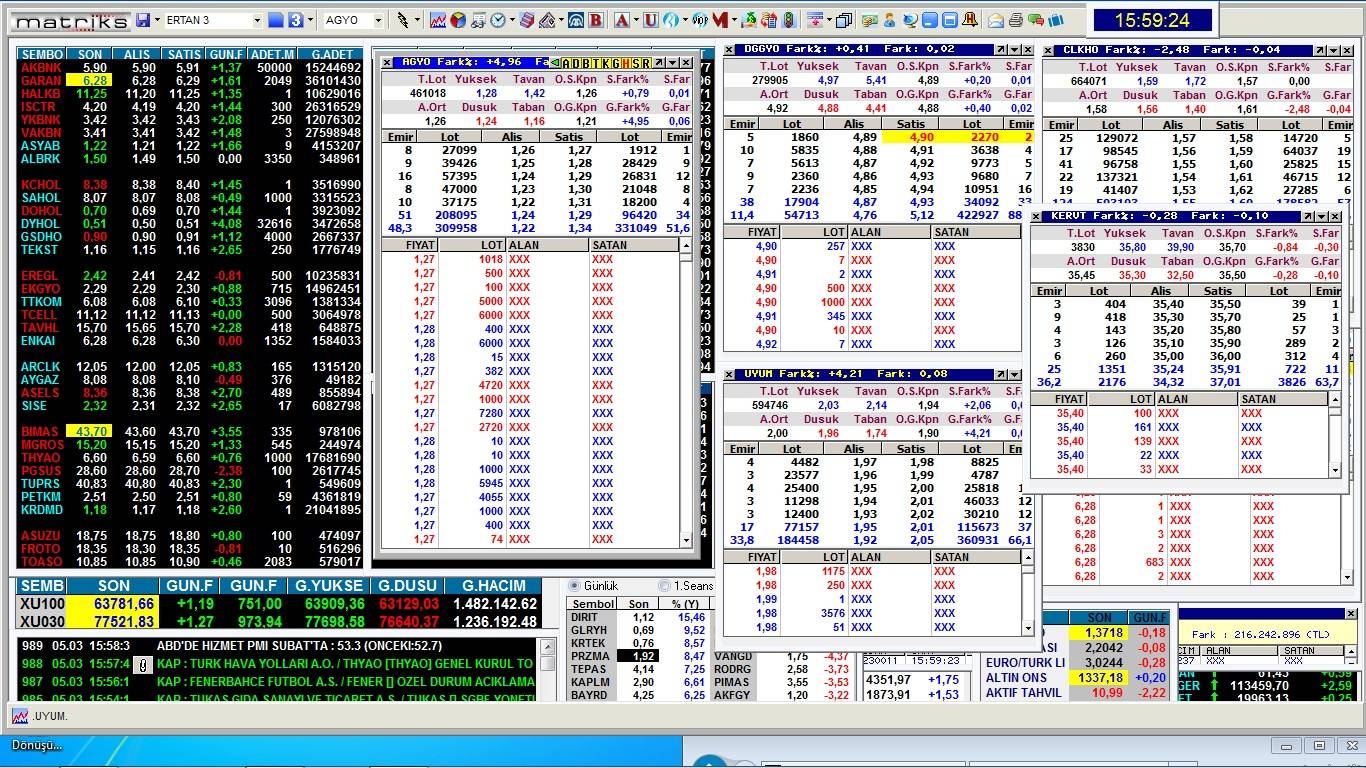Open the ERTAN 3 page dropdown
The width and height of the screenshot is (1366, 768).
(257, 20)
